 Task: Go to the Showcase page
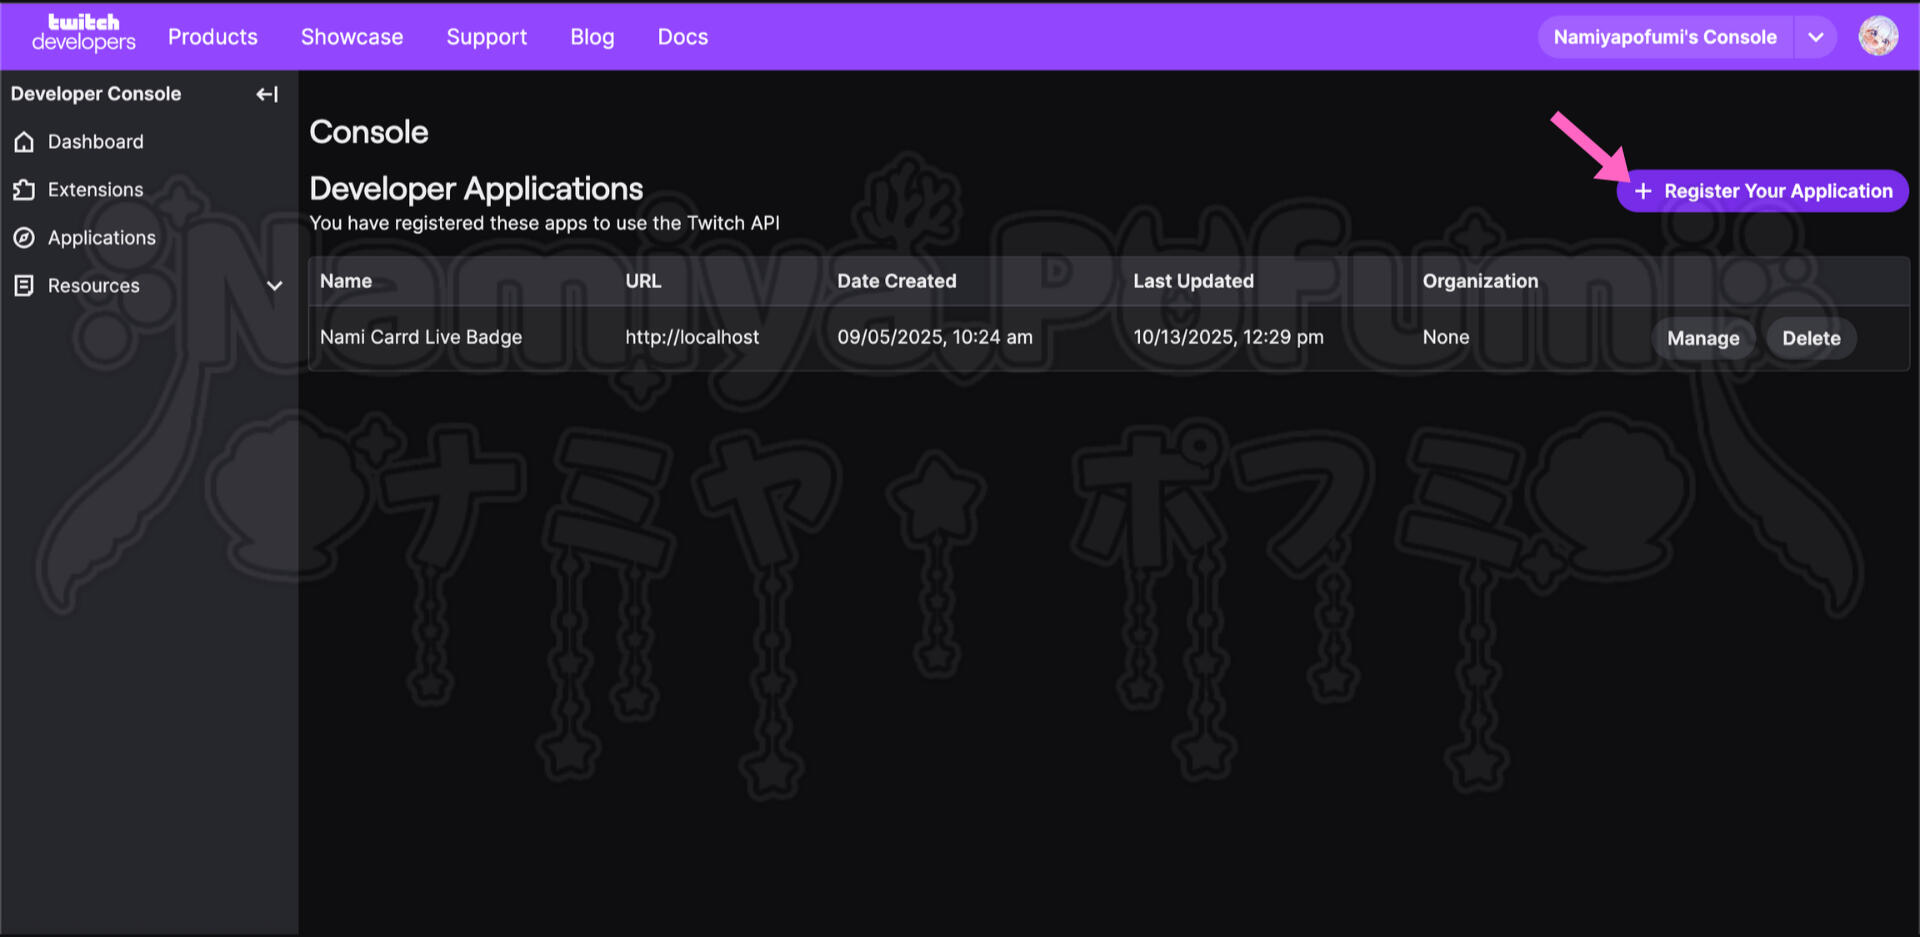pos(352,37)
